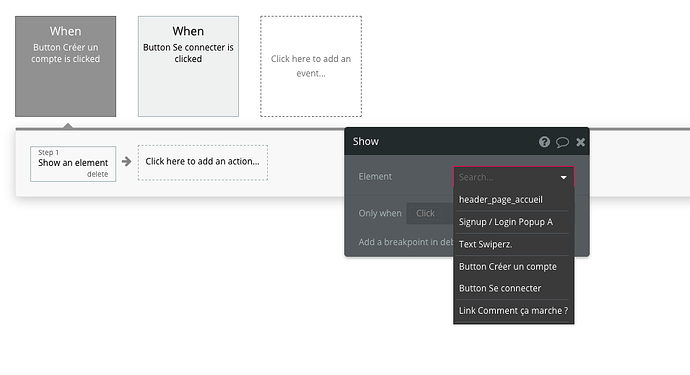Screen dimensions: 690x375
Task: Select Link Comment ça marche ? option
Action: pyautogui.click(x=514, y=310)
